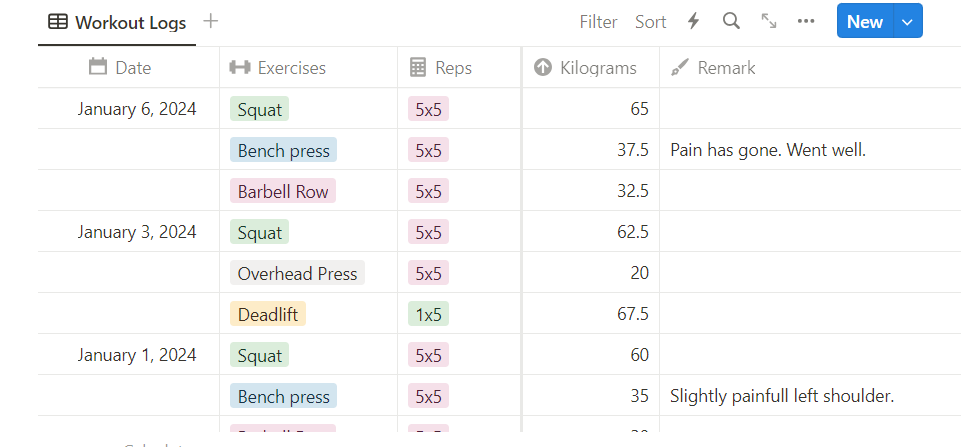
Task: Add a new view with plus icon
Action: coord(210,21)
